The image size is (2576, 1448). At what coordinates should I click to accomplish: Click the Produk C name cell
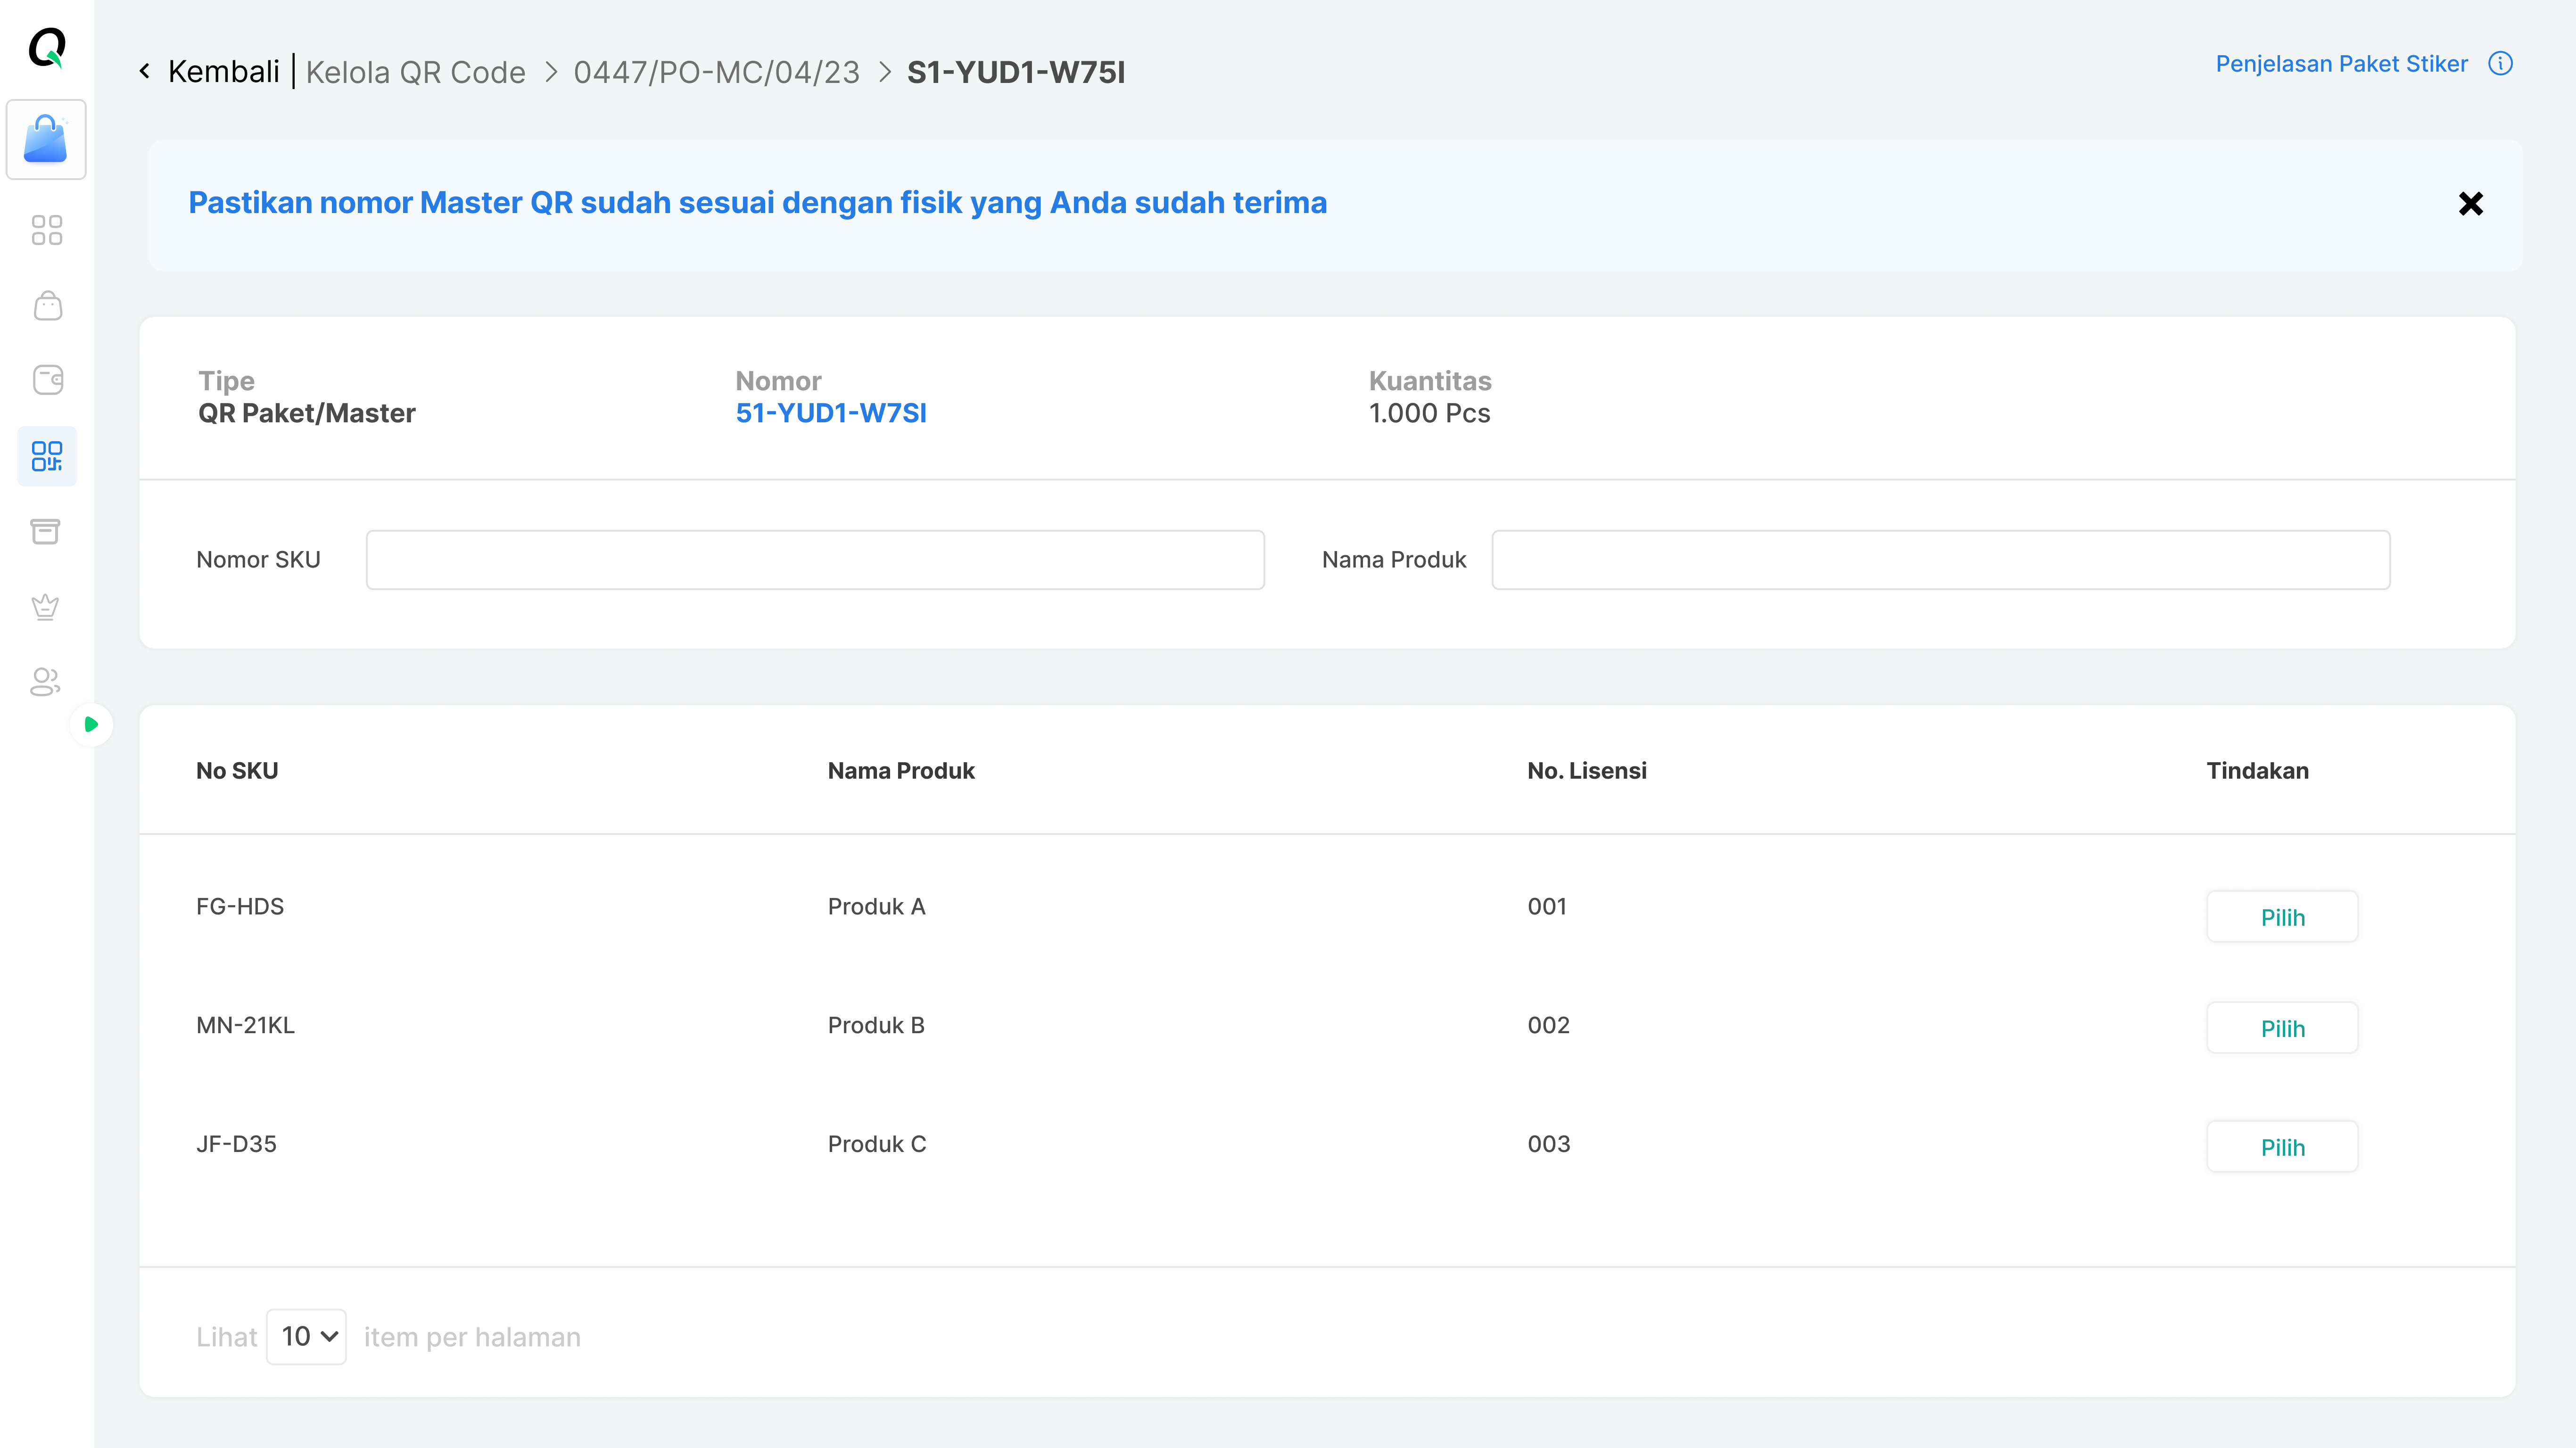tap(877, 1144)
